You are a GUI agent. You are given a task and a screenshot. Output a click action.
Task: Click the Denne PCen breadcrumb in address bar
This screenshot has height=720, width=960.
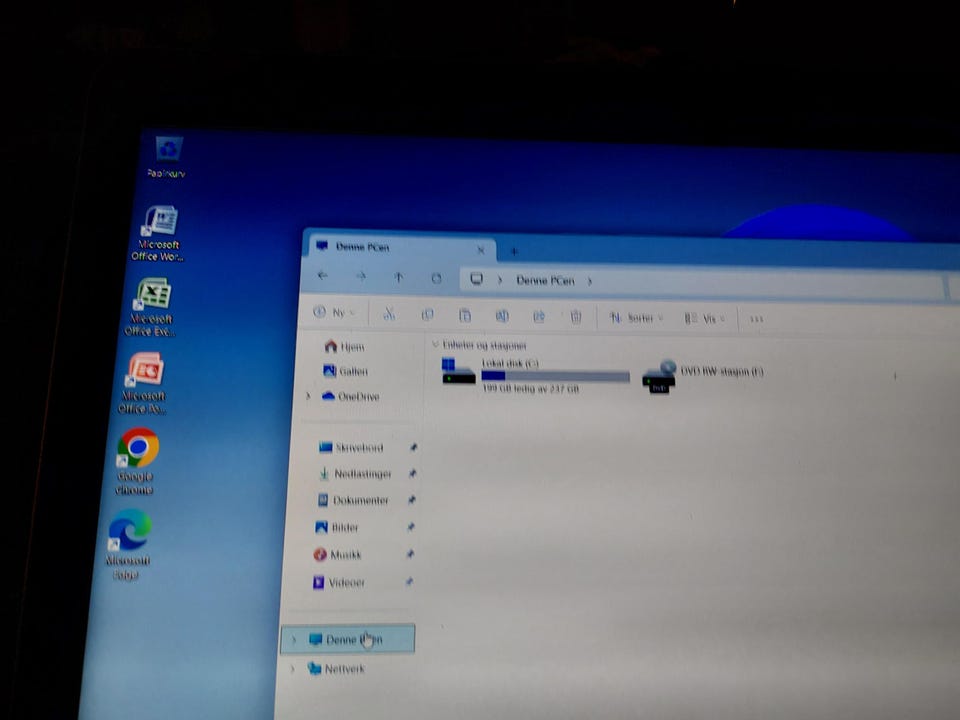pyautogui.click(x=545, y=280)
